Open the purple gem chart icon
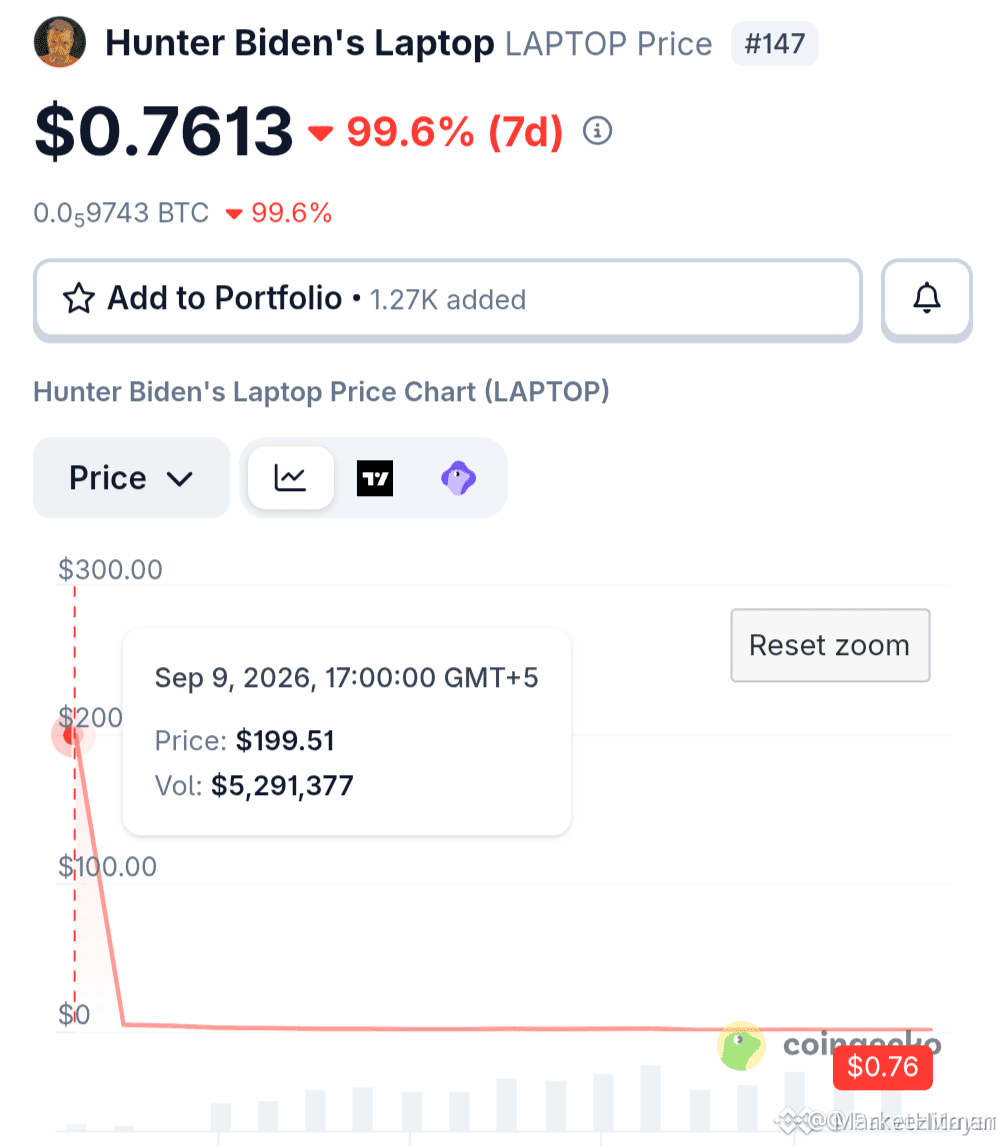 point(458,478)
